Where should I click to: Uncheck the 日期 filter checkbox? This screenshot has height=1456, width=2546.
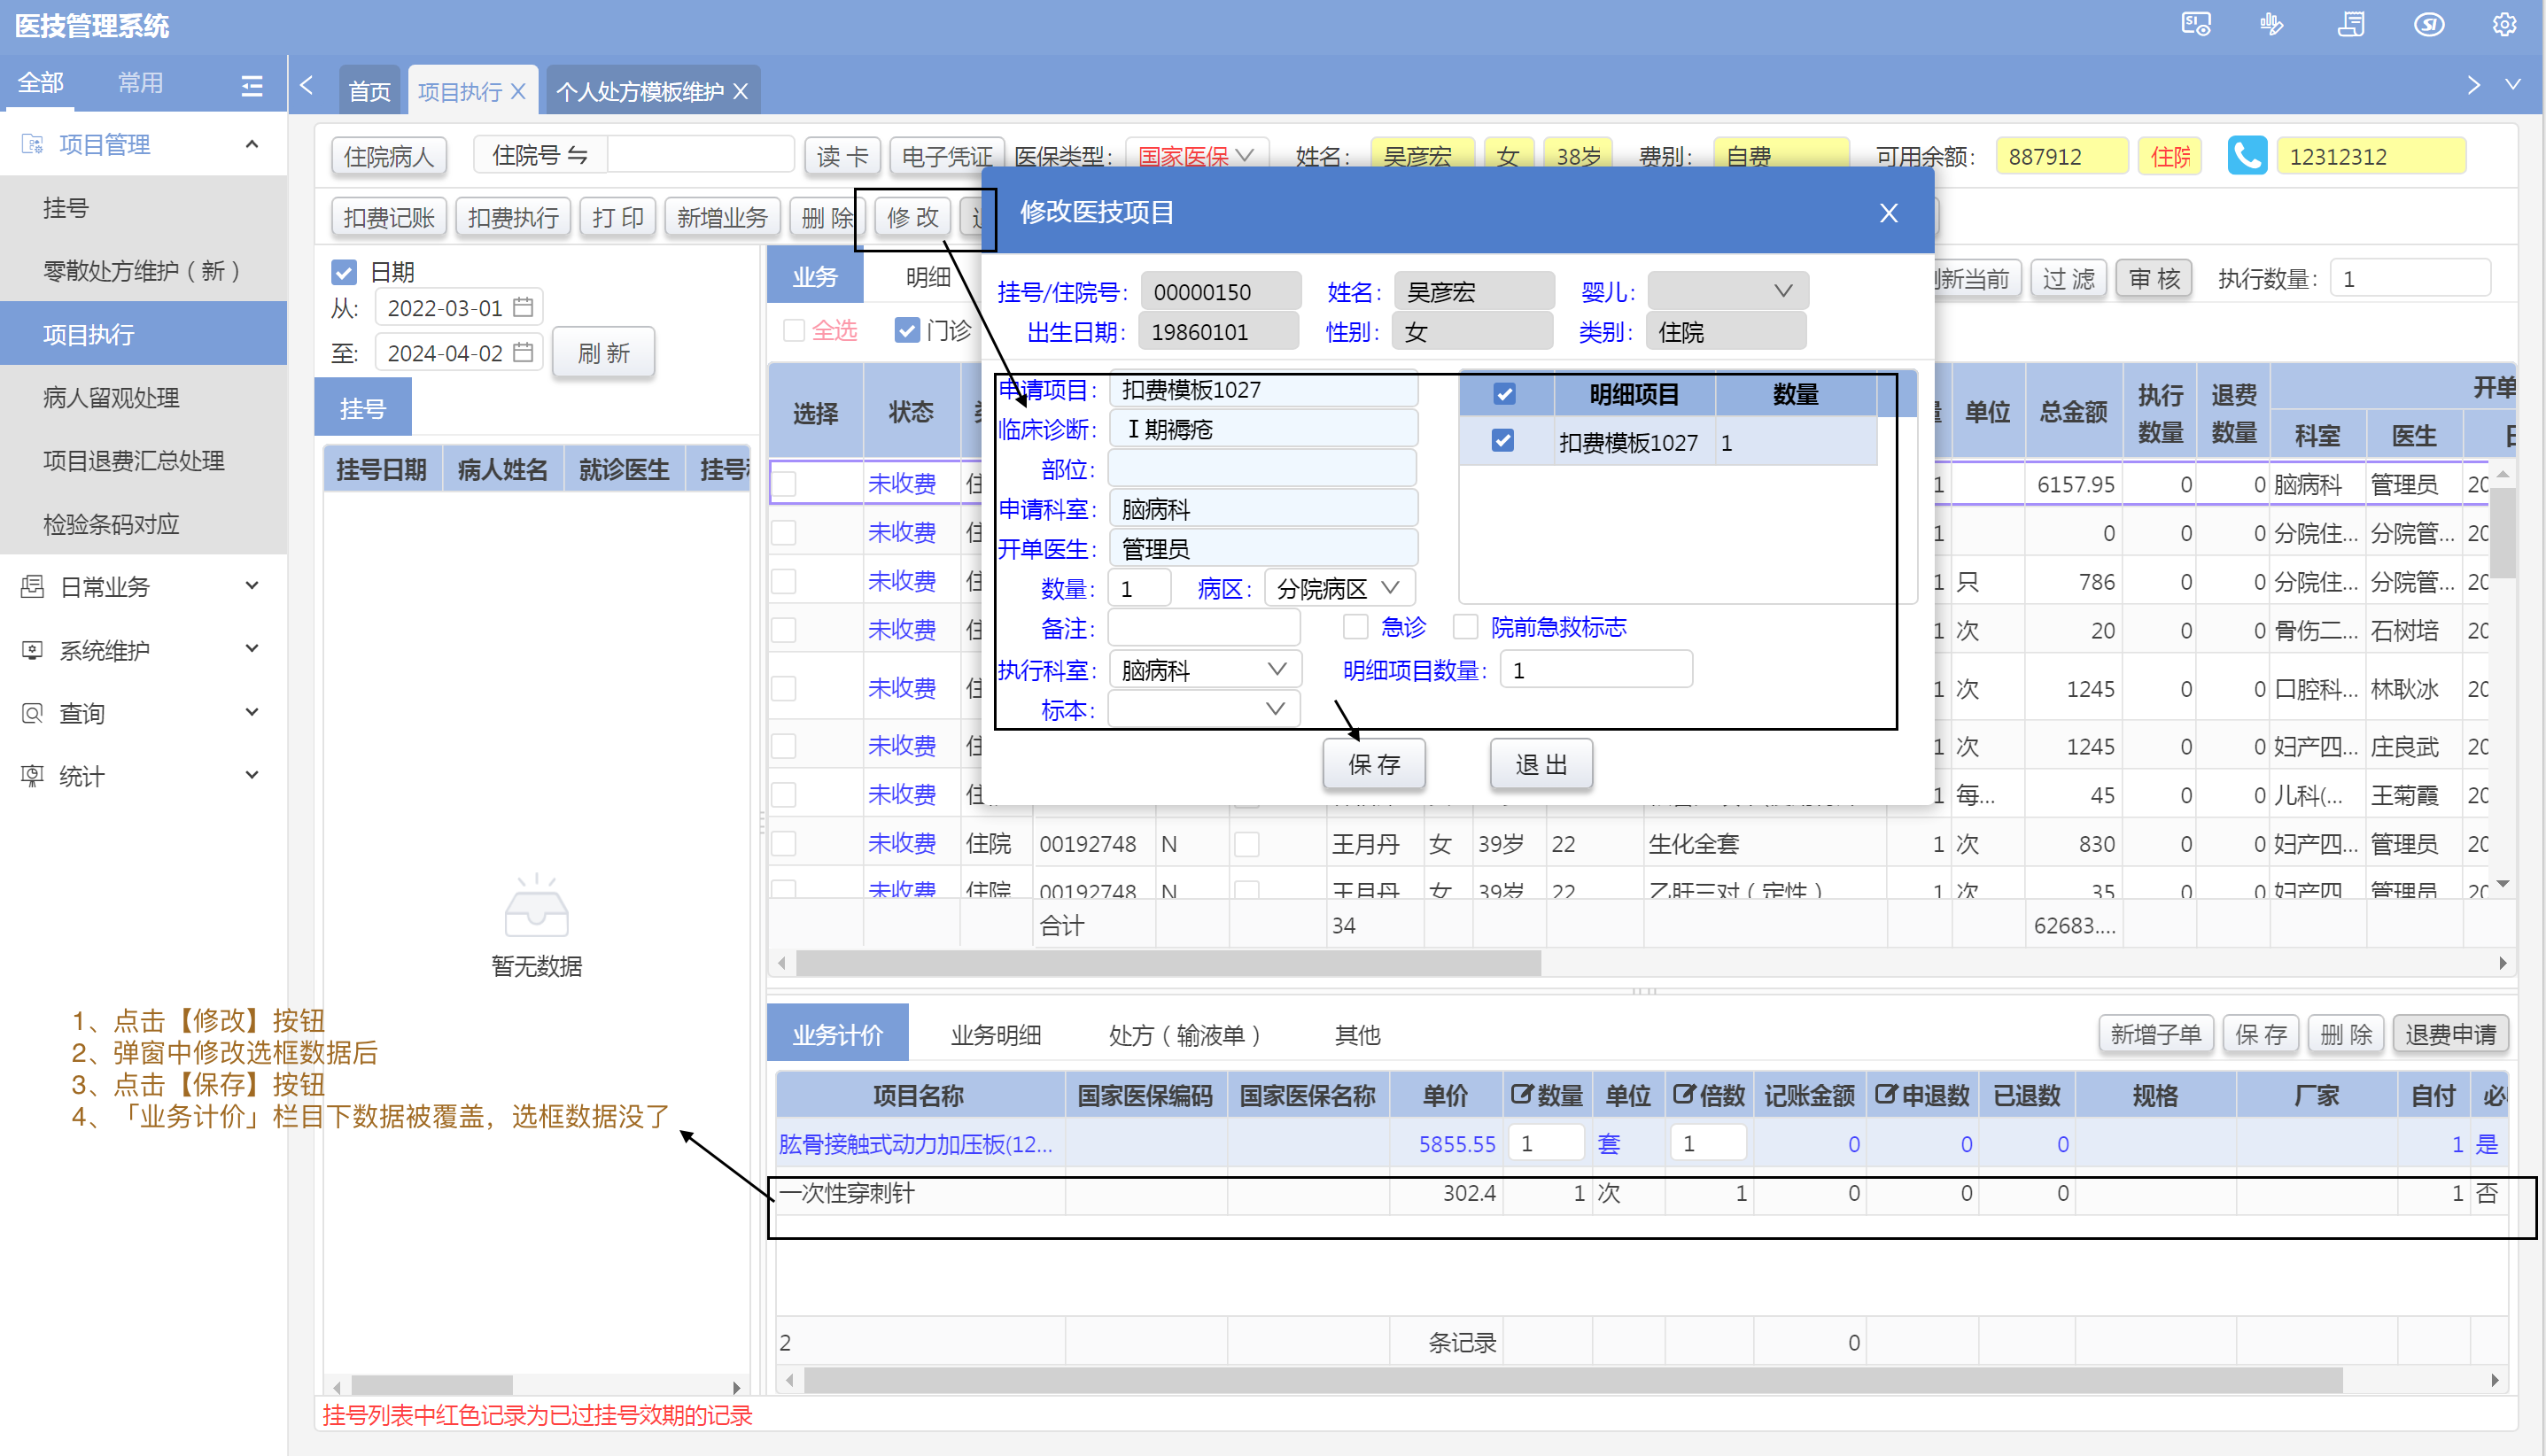pyautogui.click(x=343, y=272)
